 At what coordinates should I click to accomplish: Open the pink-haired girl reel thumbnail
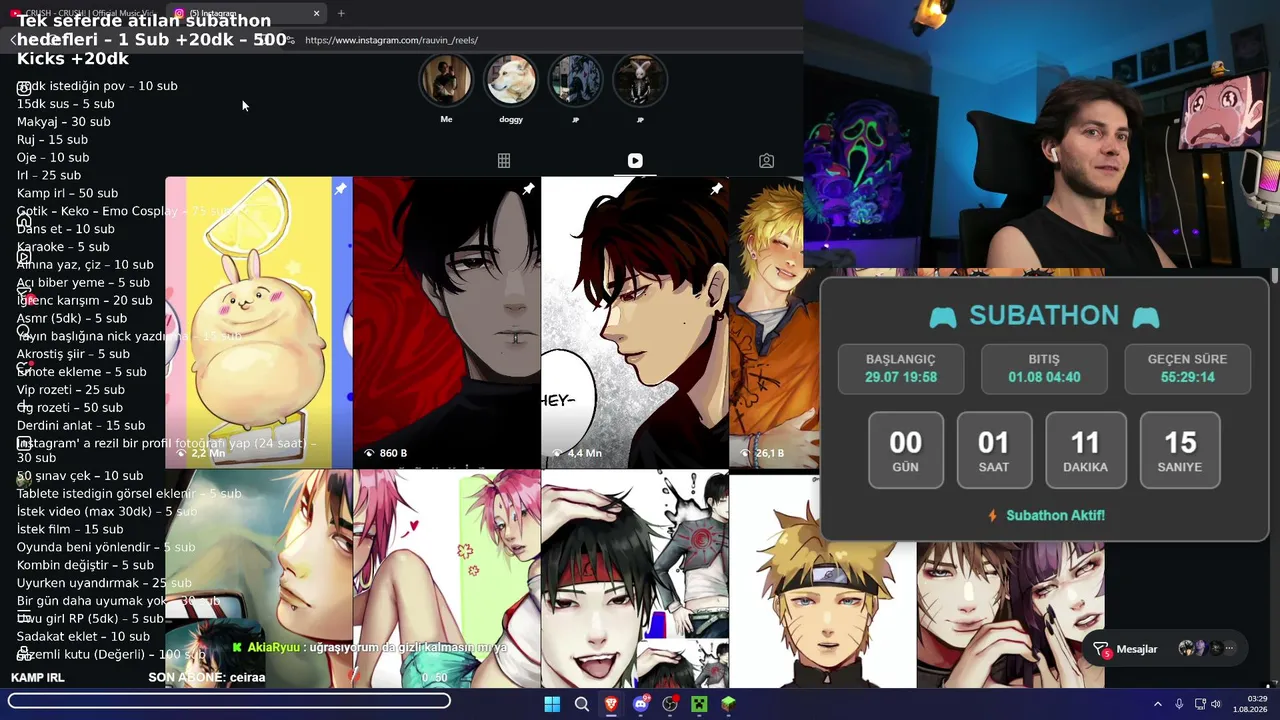pyautogui.click(x=447, y=579)
